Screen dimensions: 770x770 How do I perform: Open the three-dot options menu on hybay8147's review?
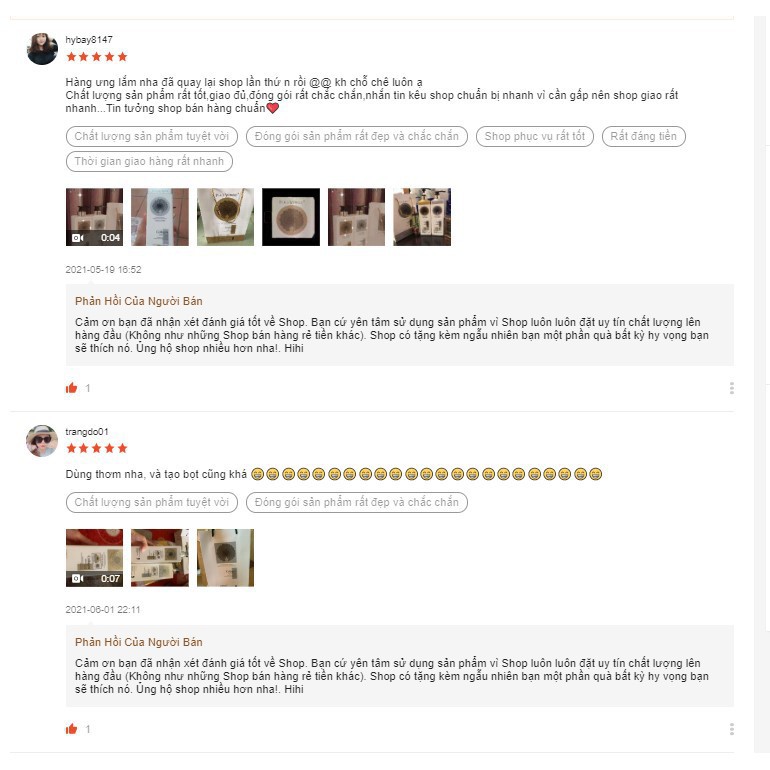732,388
